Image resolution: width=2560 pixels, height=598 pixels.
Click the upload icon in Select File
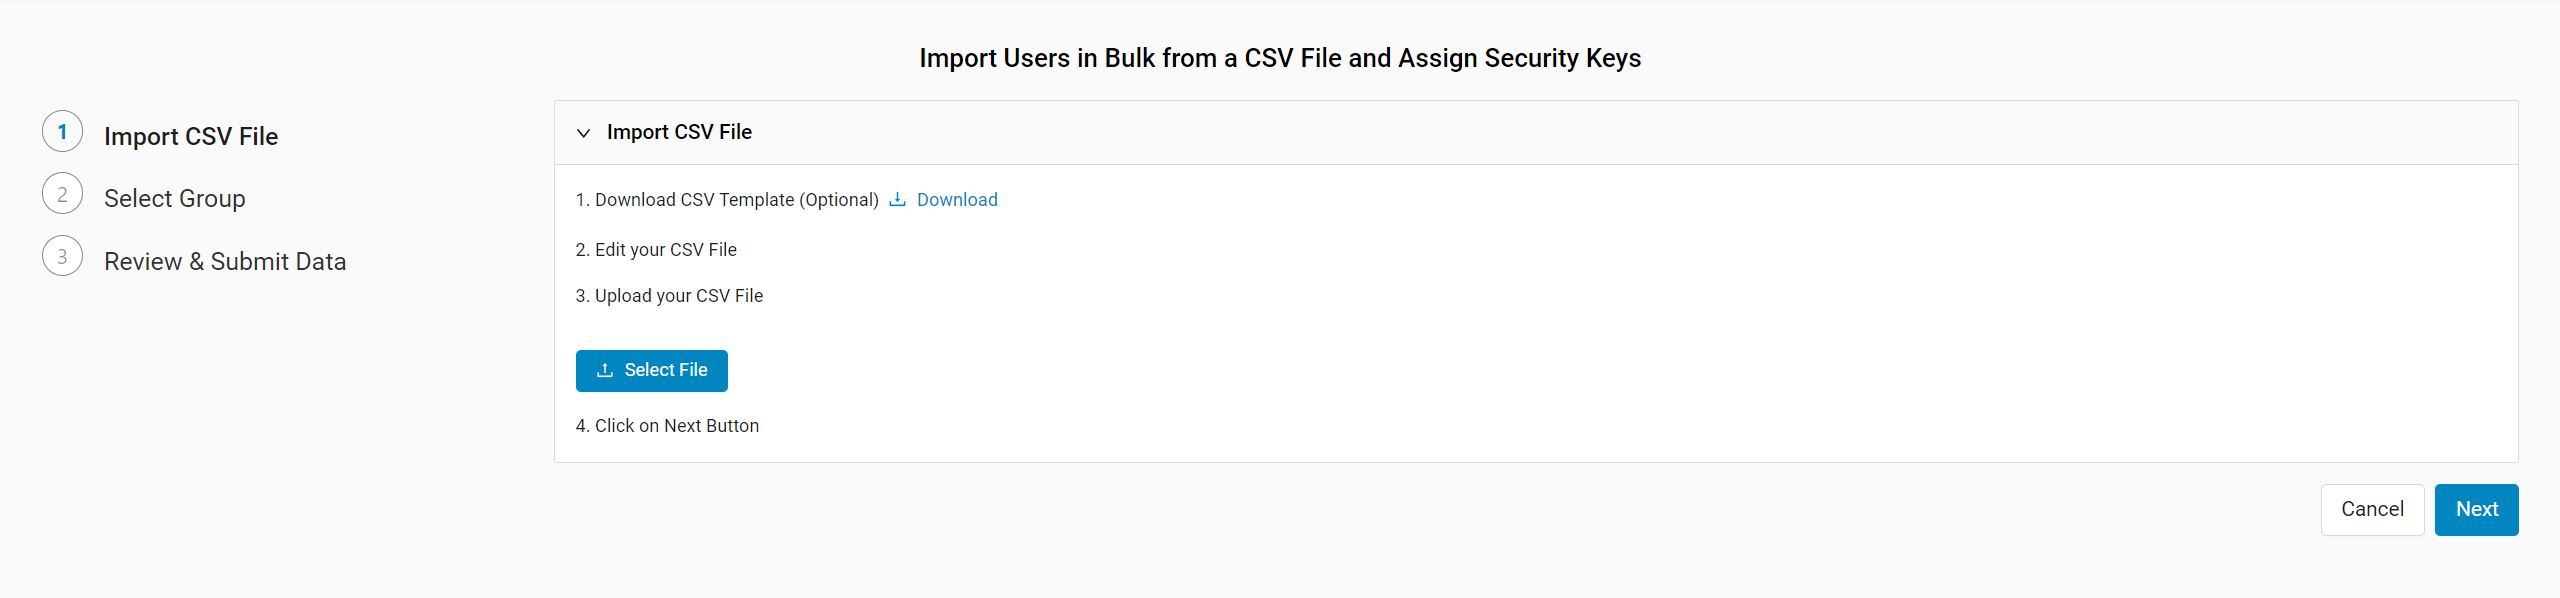point(604,370)
